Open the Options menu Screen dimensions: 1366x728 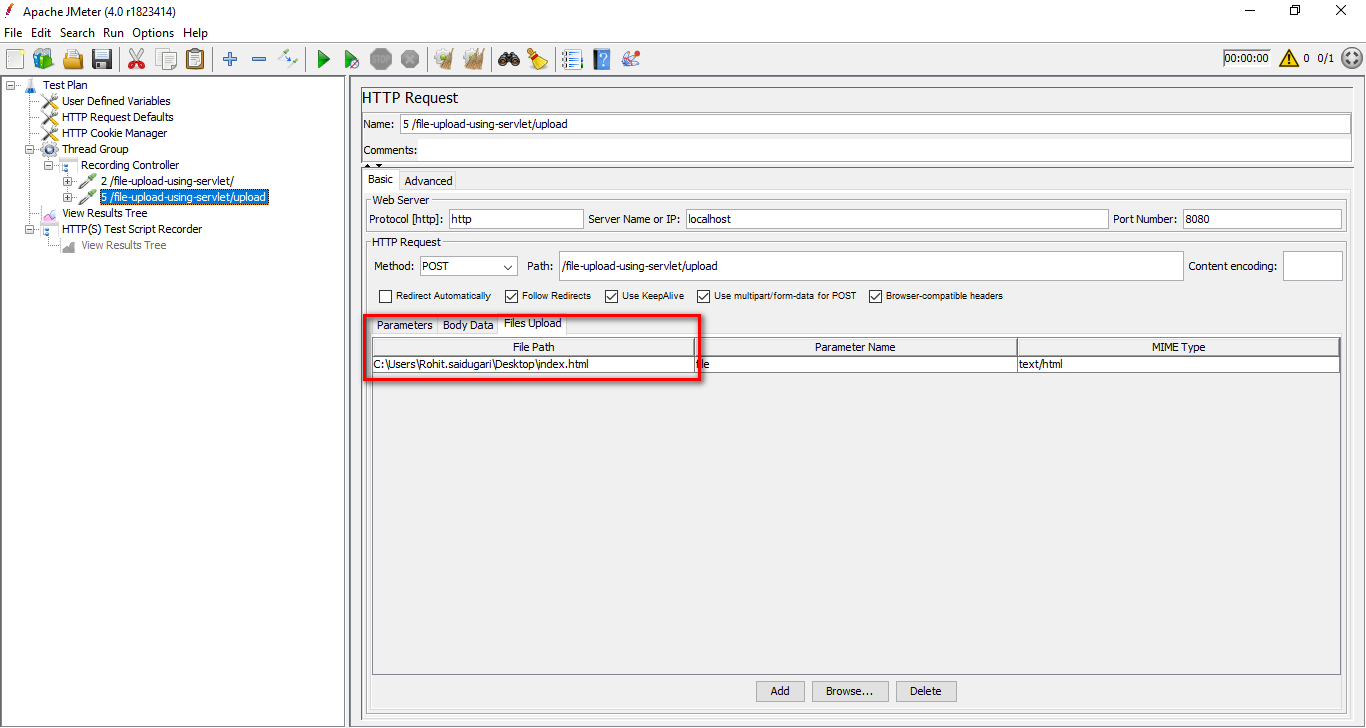(x=153, y=33)
